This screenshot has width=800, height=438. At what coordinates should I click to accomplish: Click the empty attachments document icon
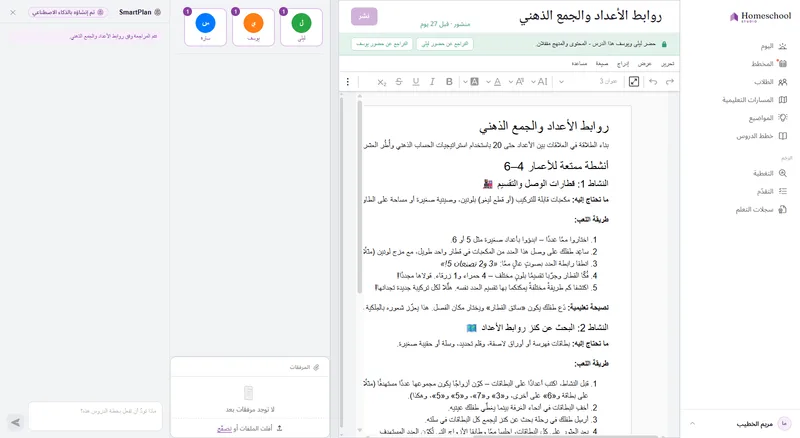click(x=248, y=393)
